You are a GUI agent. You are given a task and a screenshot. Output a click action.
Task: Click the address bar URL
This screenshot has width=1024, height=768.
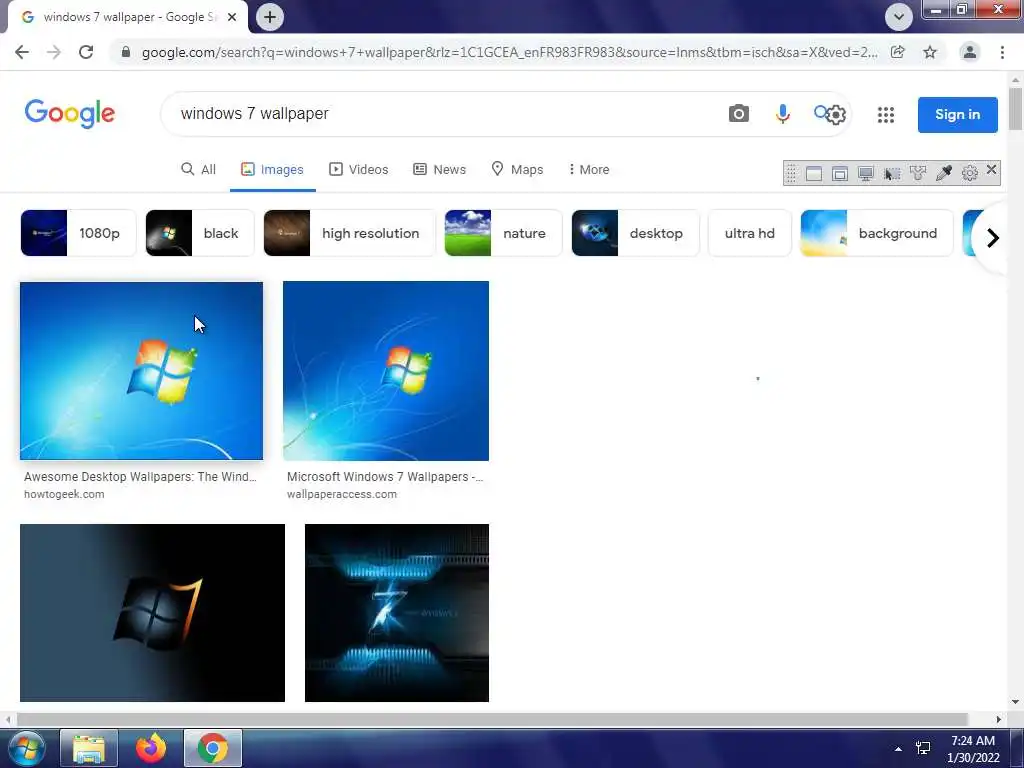click(x=509, y=52)
